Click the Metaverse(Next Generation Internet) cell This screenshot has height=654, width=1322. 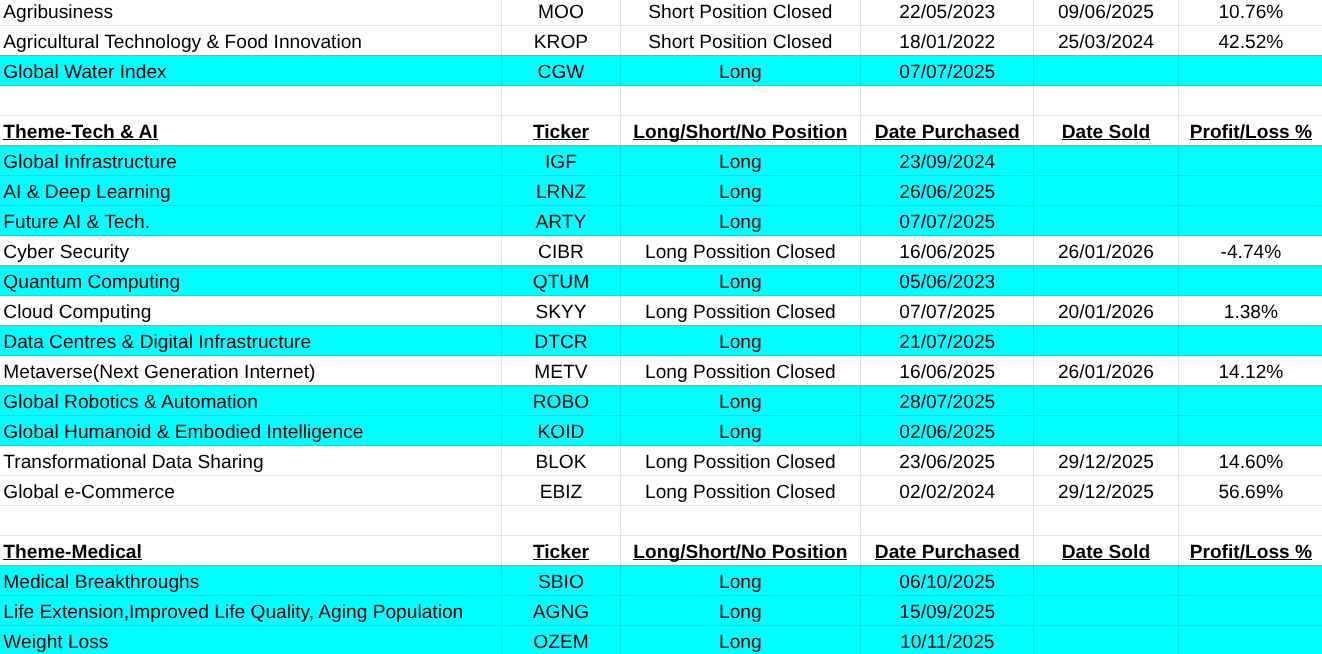click(x=159, y=372)
